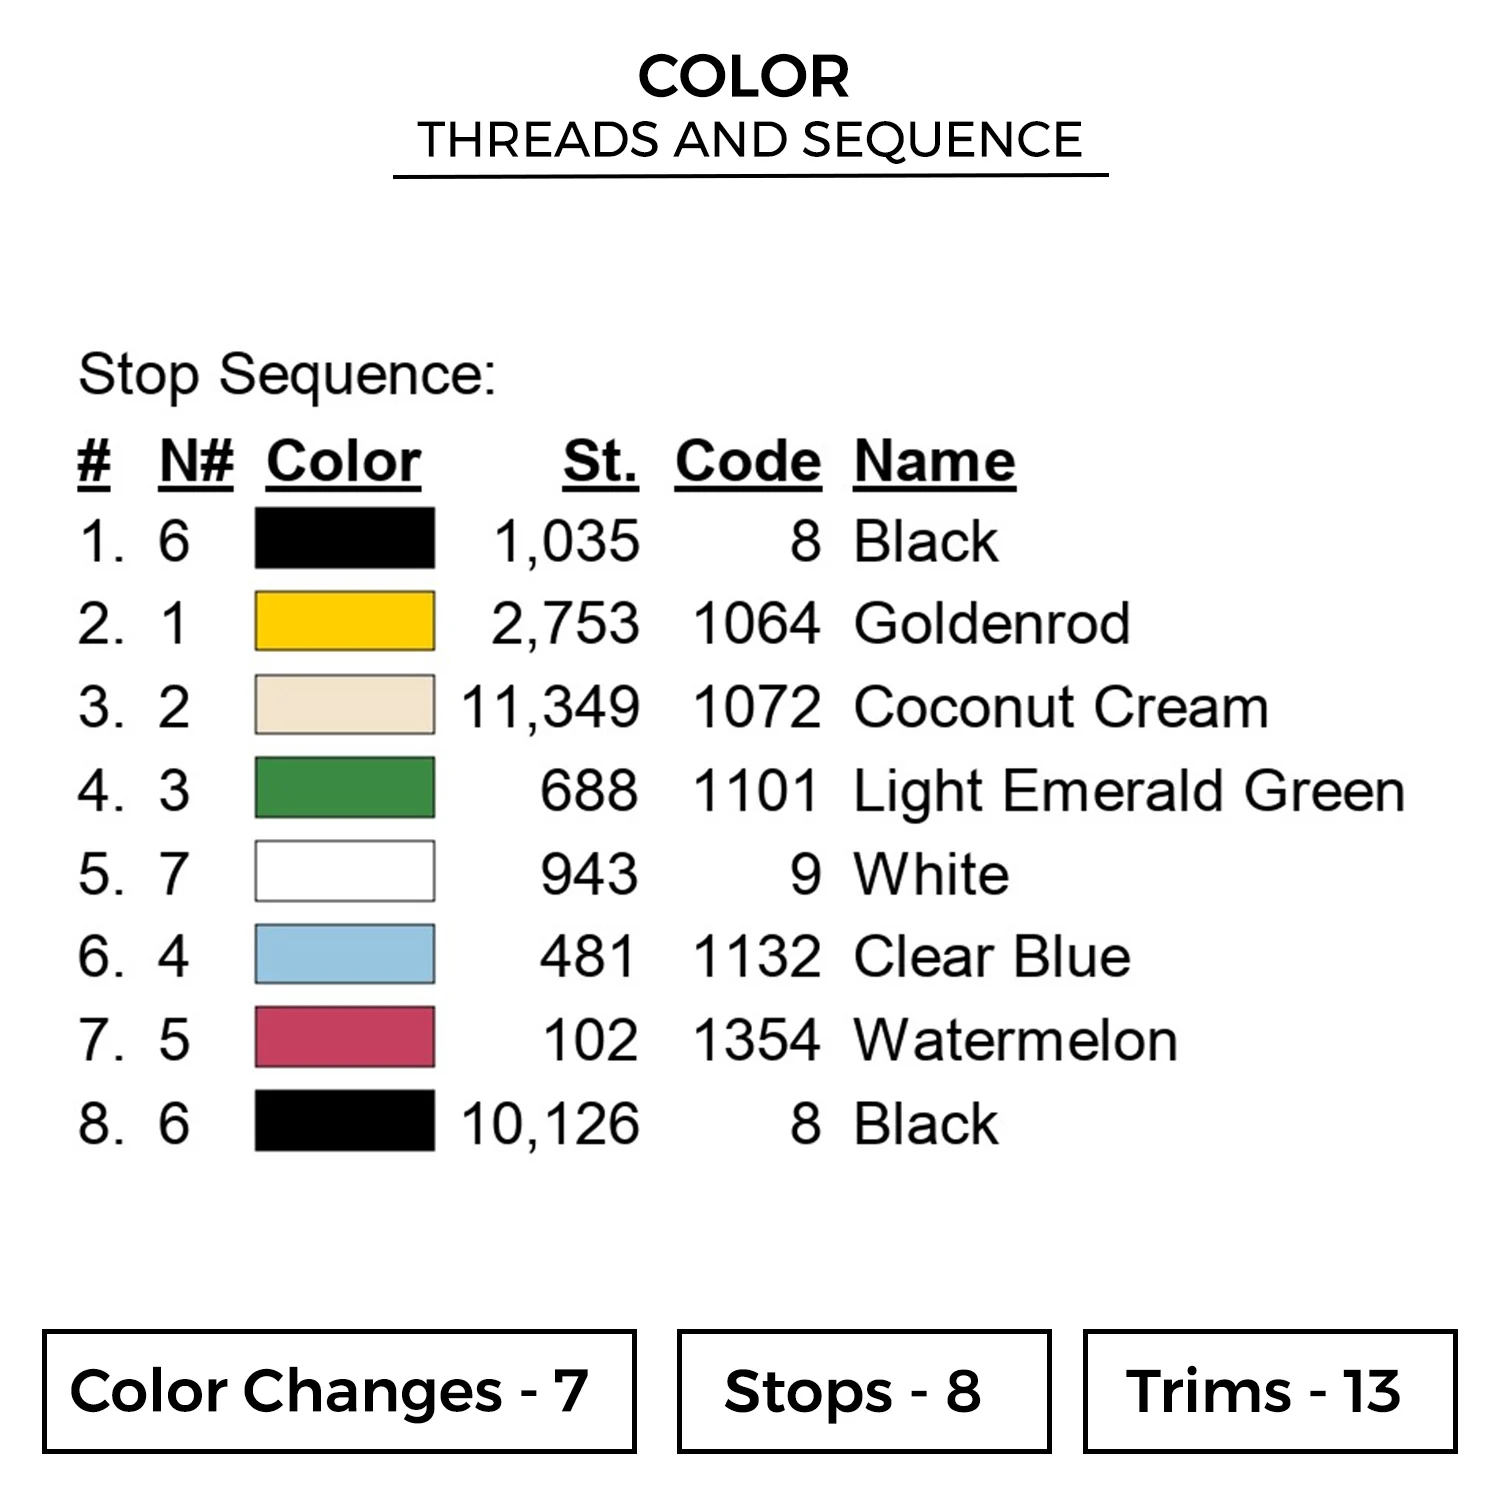Click the Coconut Cream color swatch
Viewport: 1500px width, 1500px height.
point(344,705)
